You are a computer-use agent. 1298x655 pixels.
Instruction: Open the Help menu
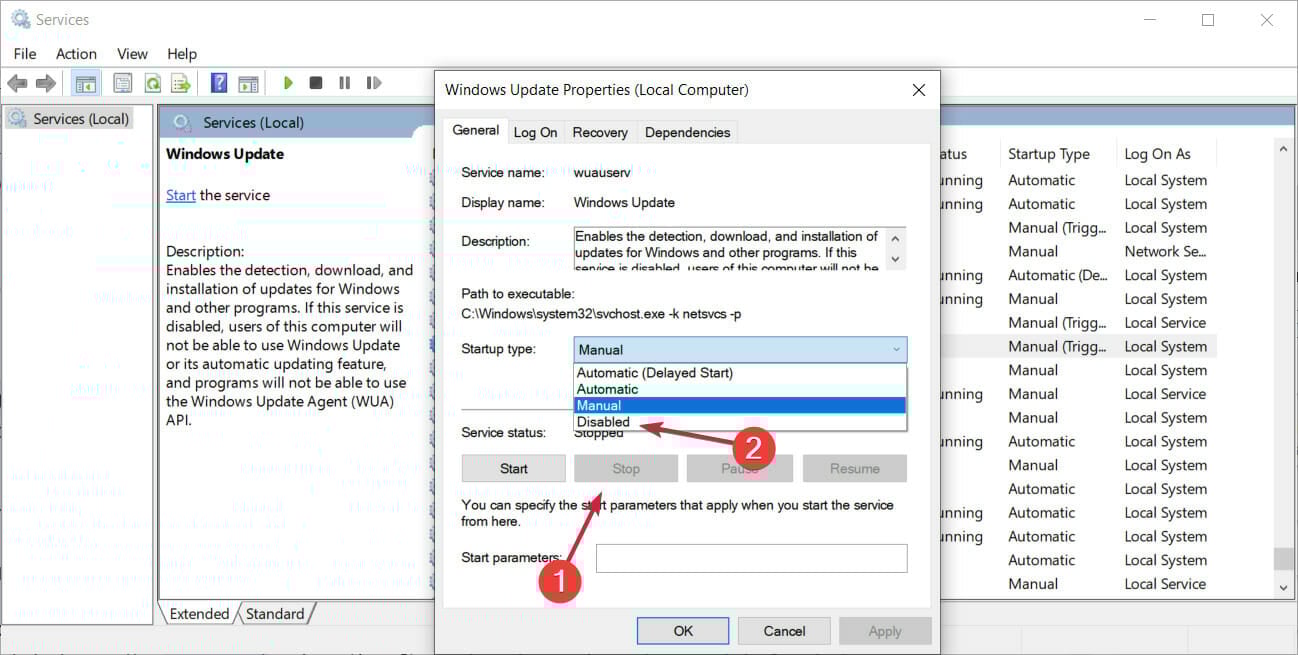182,54
